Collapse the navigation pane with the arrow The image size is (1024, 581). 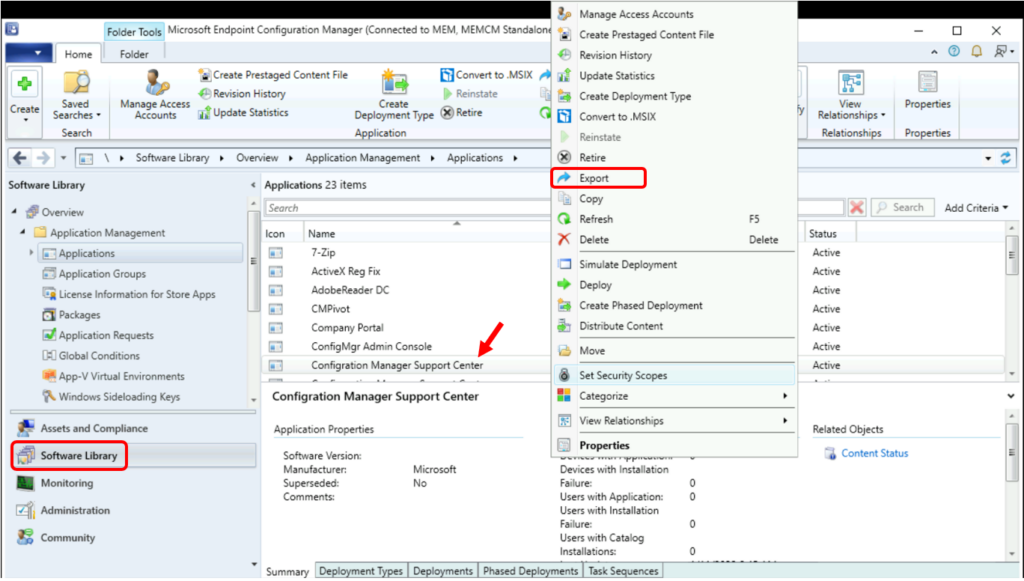(x=253, y=185)
